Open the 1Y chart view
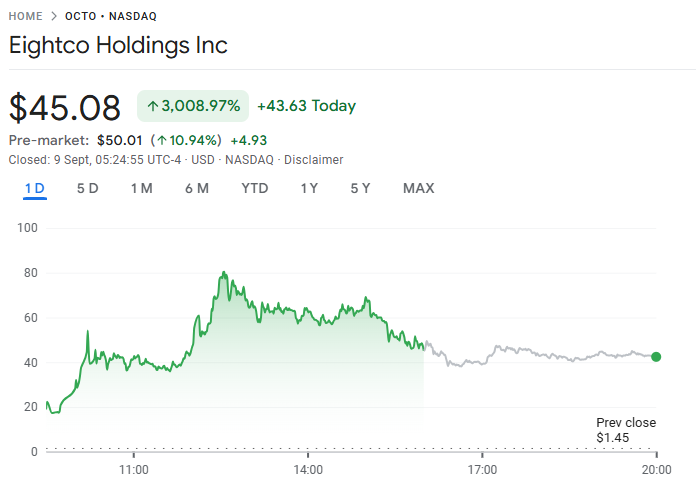 click(x=310, y=188)
